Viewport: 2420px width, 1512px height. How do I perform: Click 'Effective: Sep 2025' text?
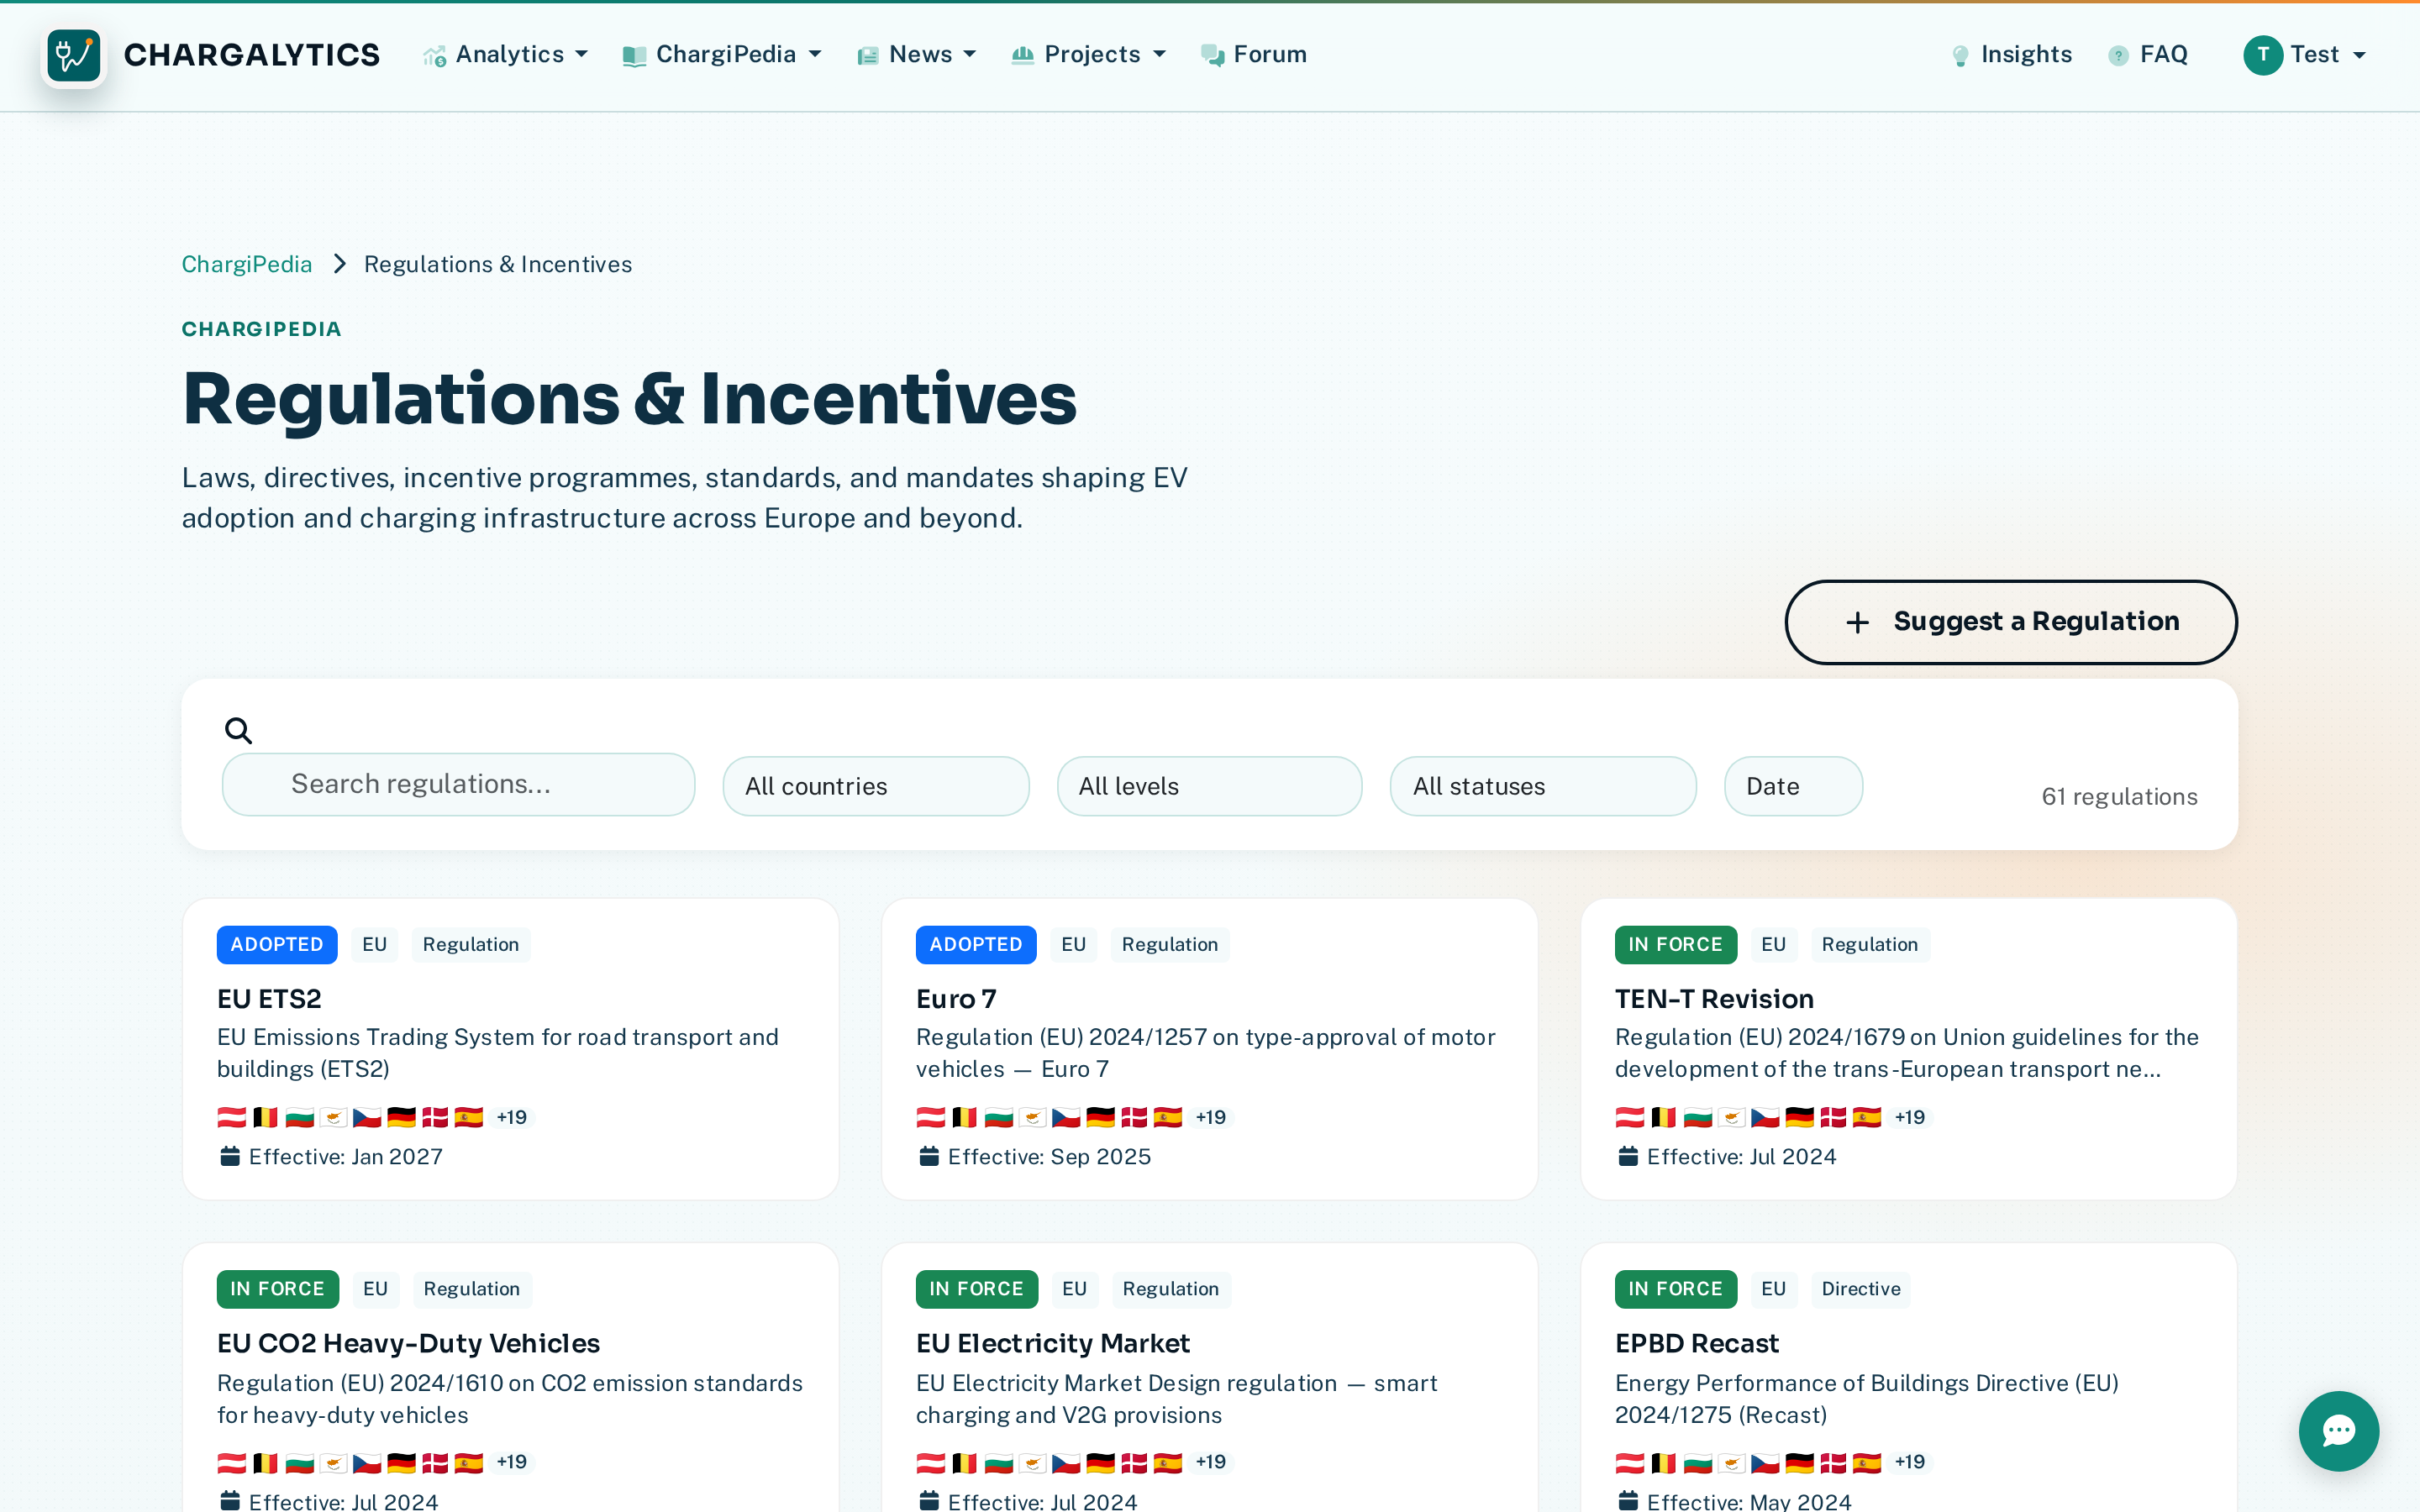1049,1156
